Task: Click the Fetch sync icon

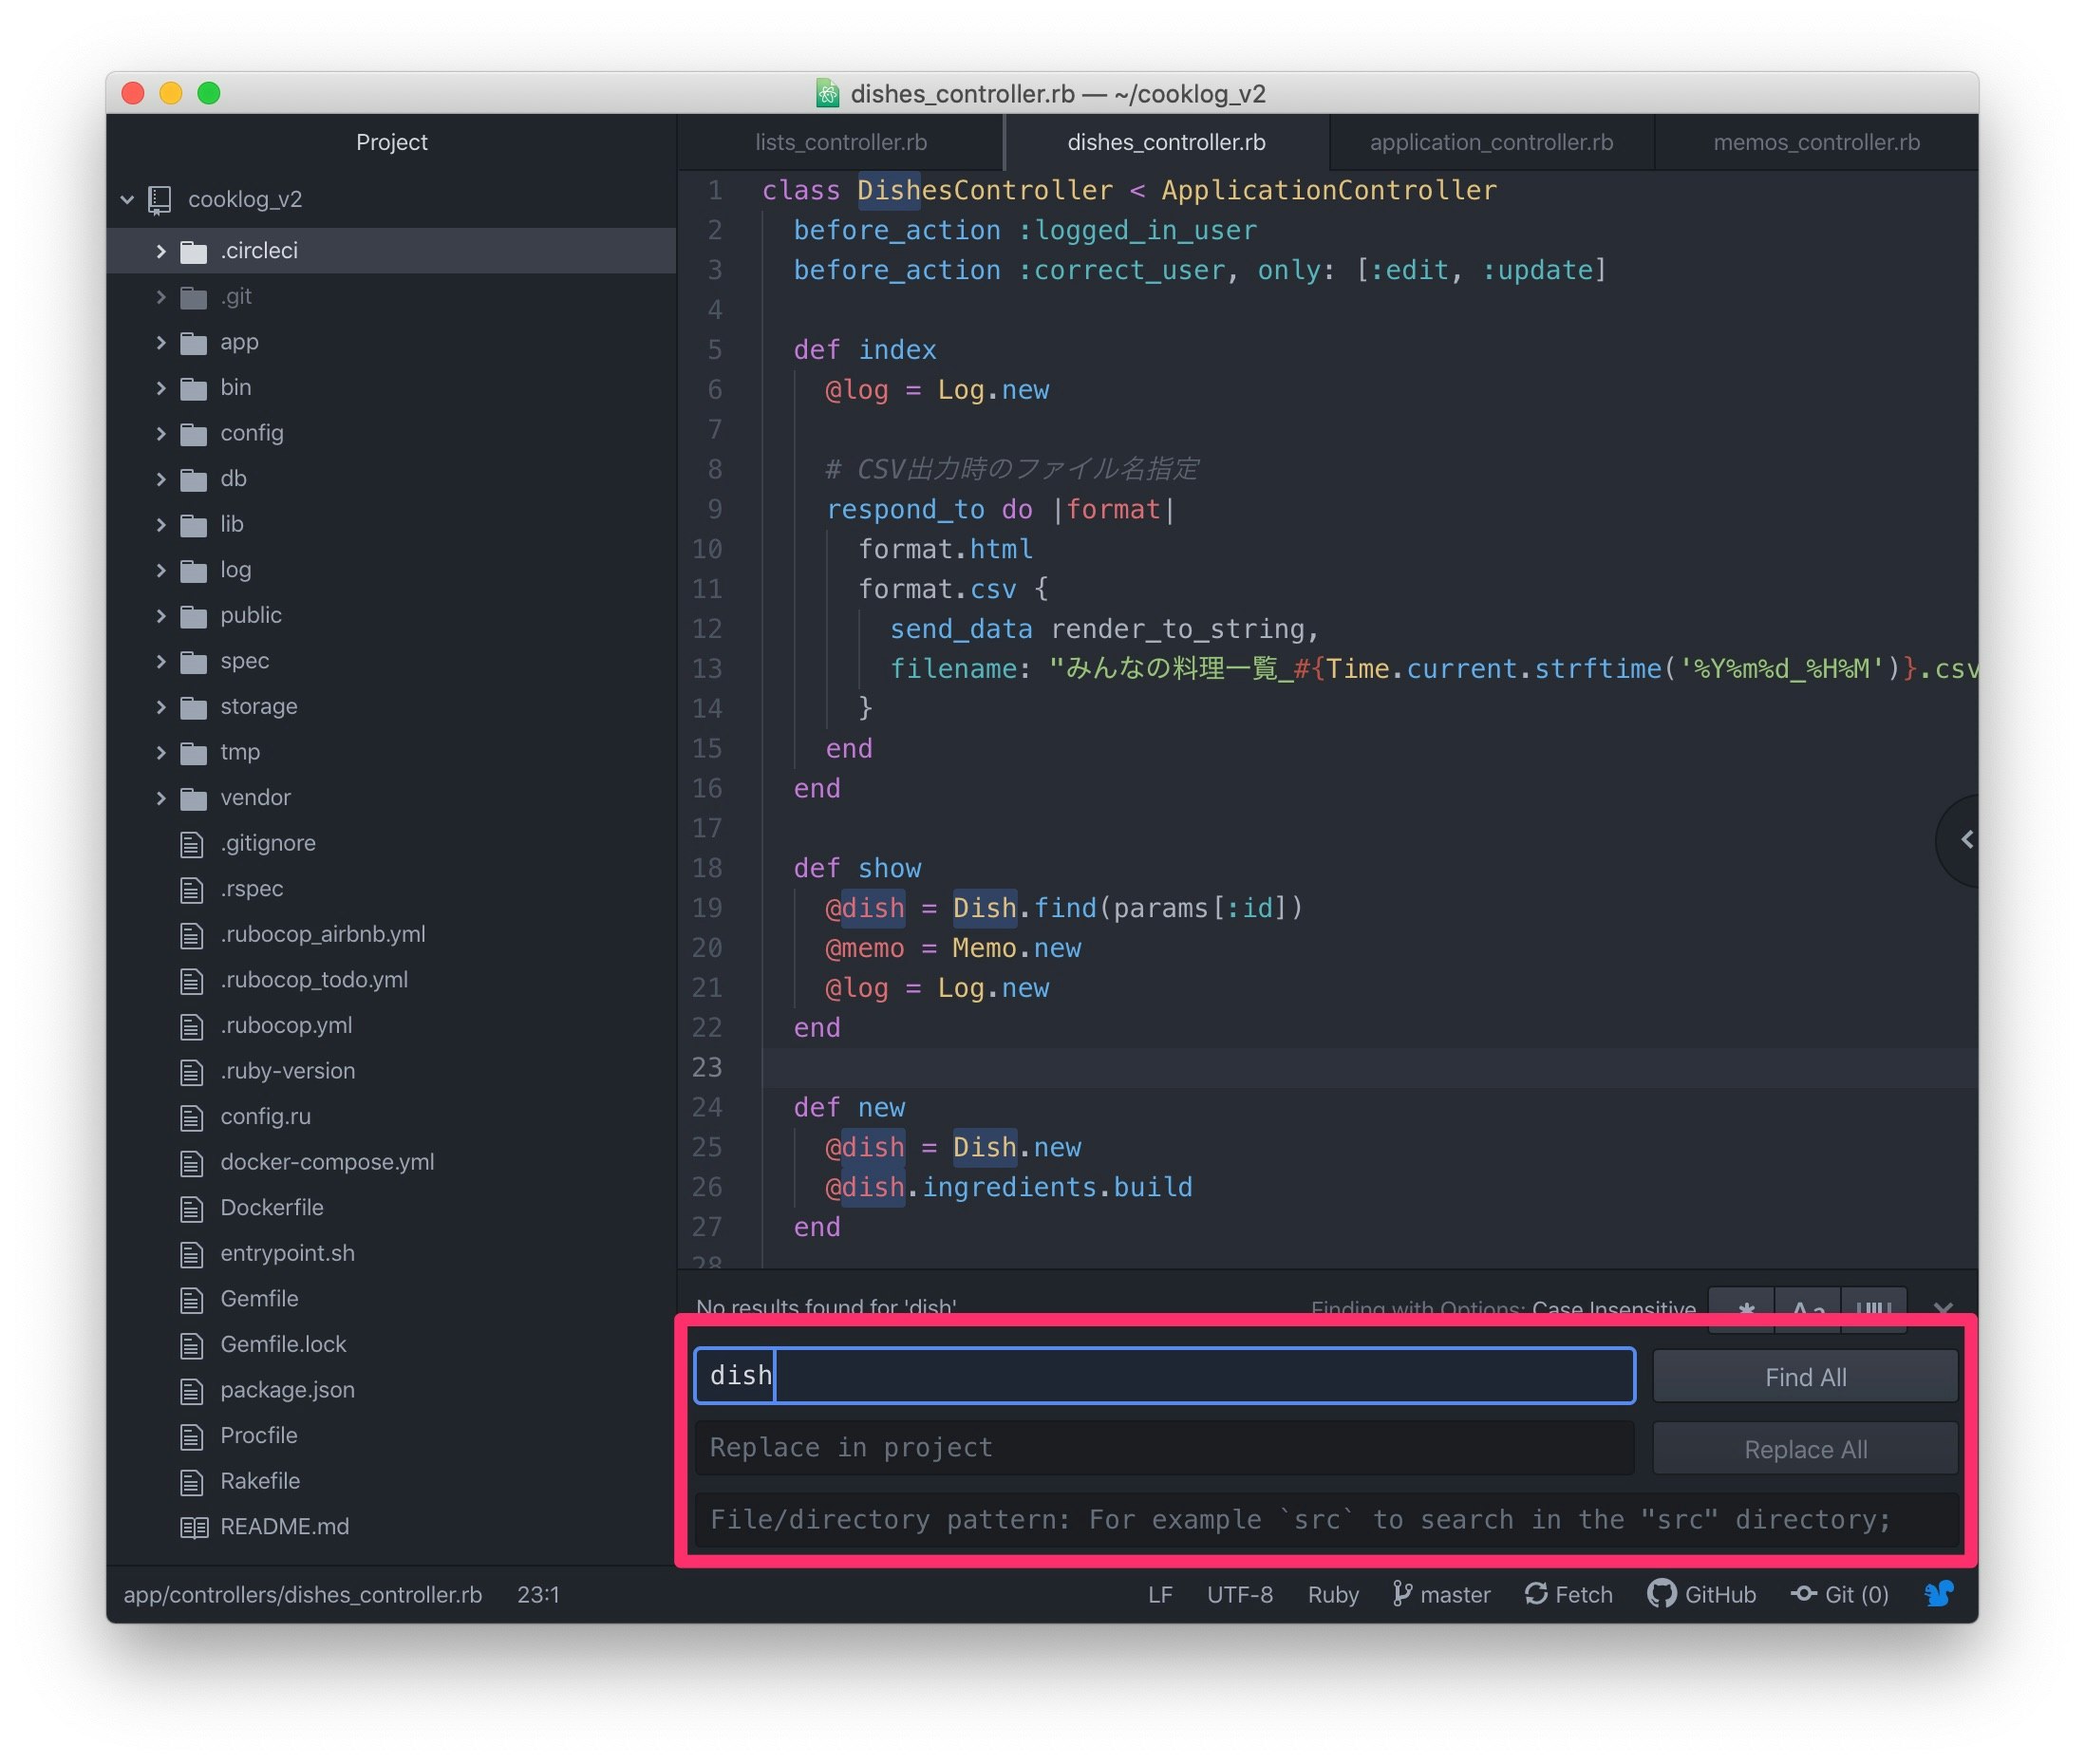Action: 1536,1594
